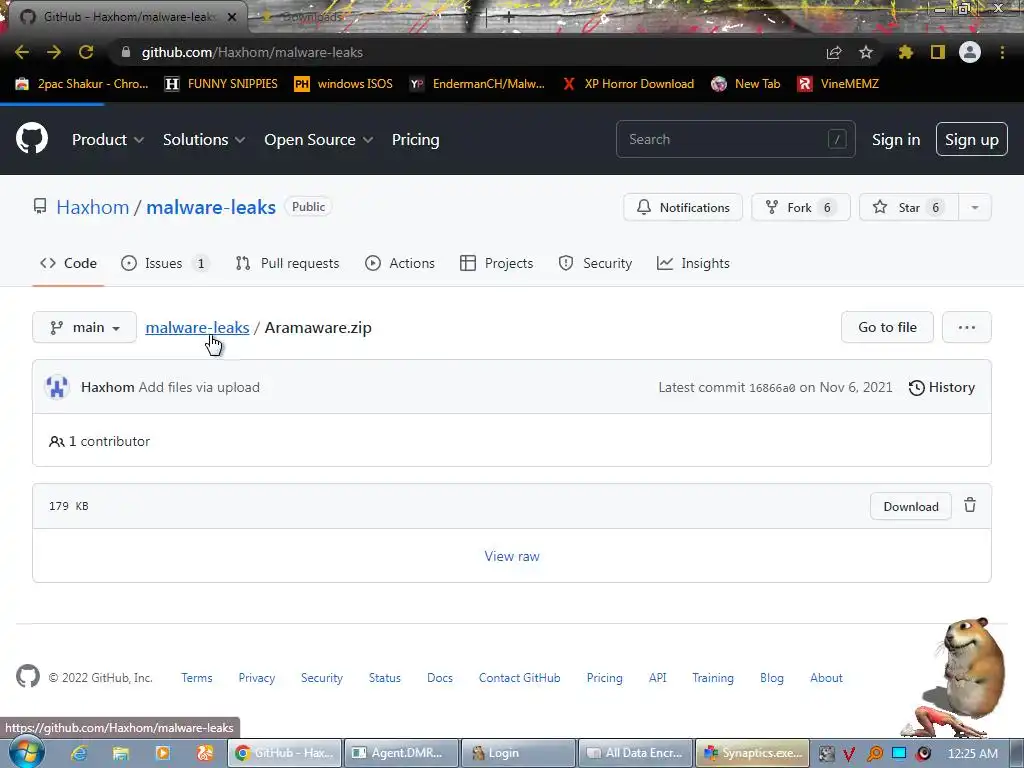Open the FUNNY SNIPPIES bookmark
Screen dimensions: 1024x768
point(221,84)
